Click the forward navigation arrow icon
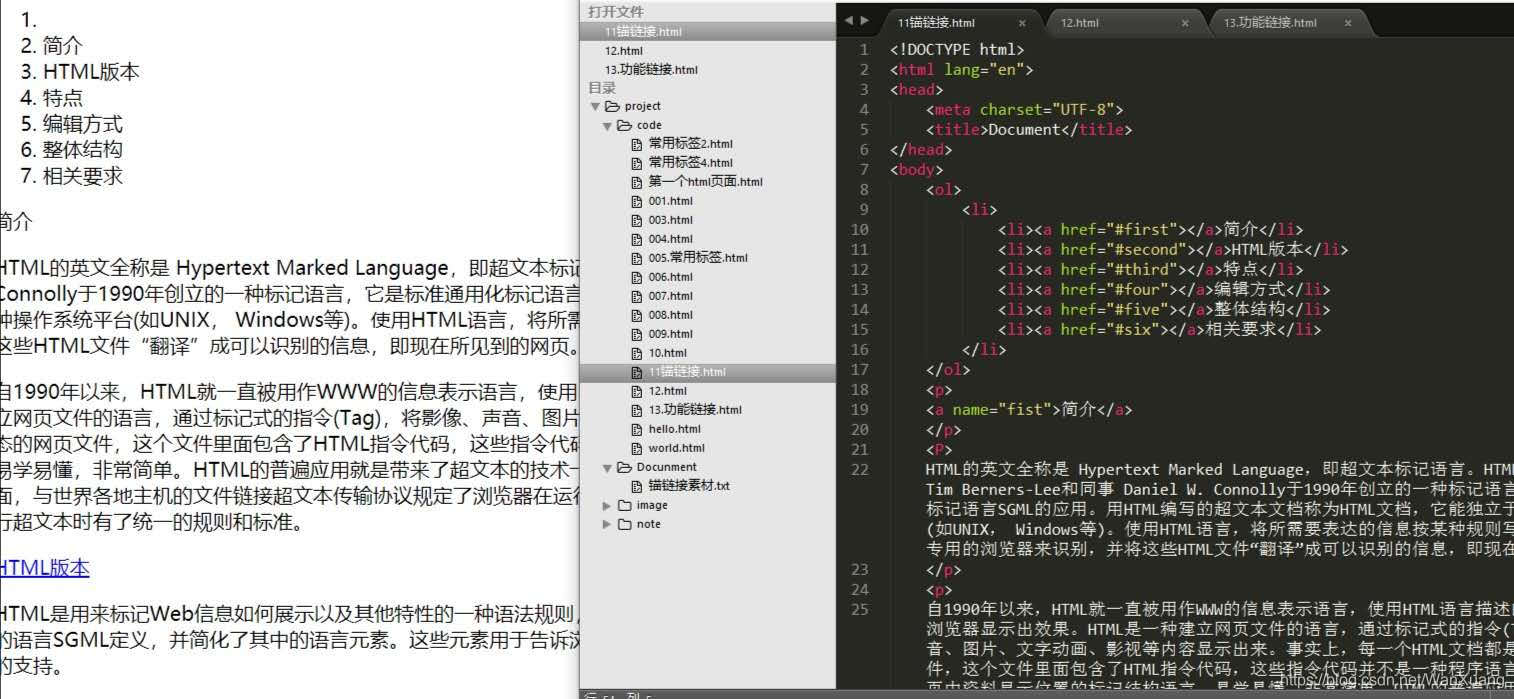 (x=863, y=19)
